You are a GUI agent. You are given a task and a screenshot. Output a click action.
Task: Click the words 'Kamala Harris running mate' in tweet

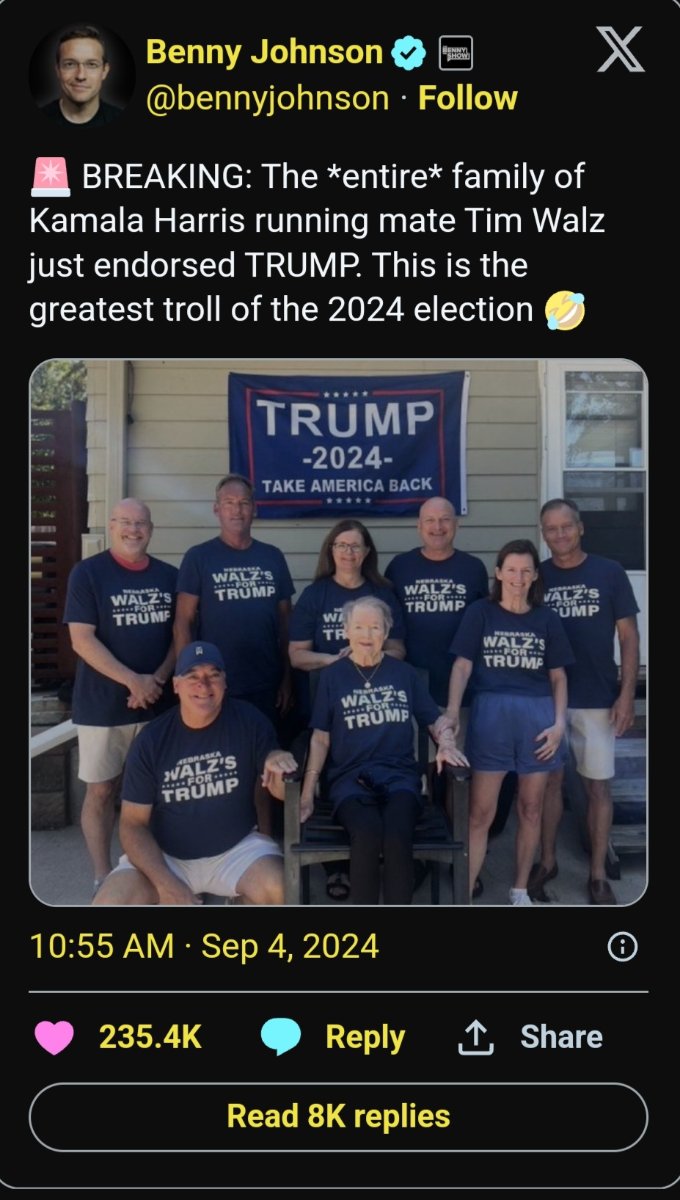(223, 222)
